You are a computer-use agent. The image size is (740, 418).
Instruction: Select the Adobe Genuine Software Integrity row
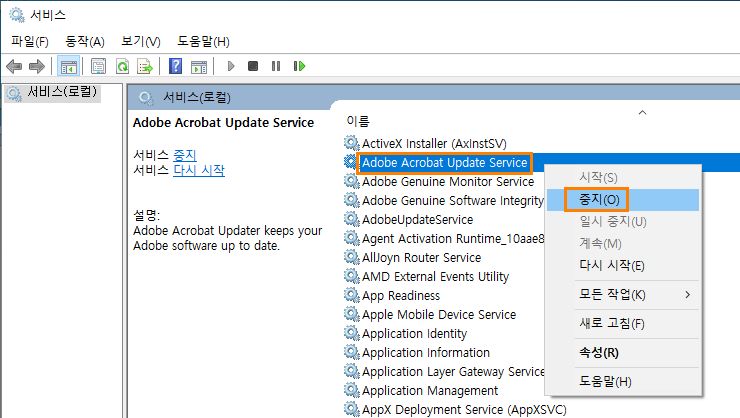453,201
